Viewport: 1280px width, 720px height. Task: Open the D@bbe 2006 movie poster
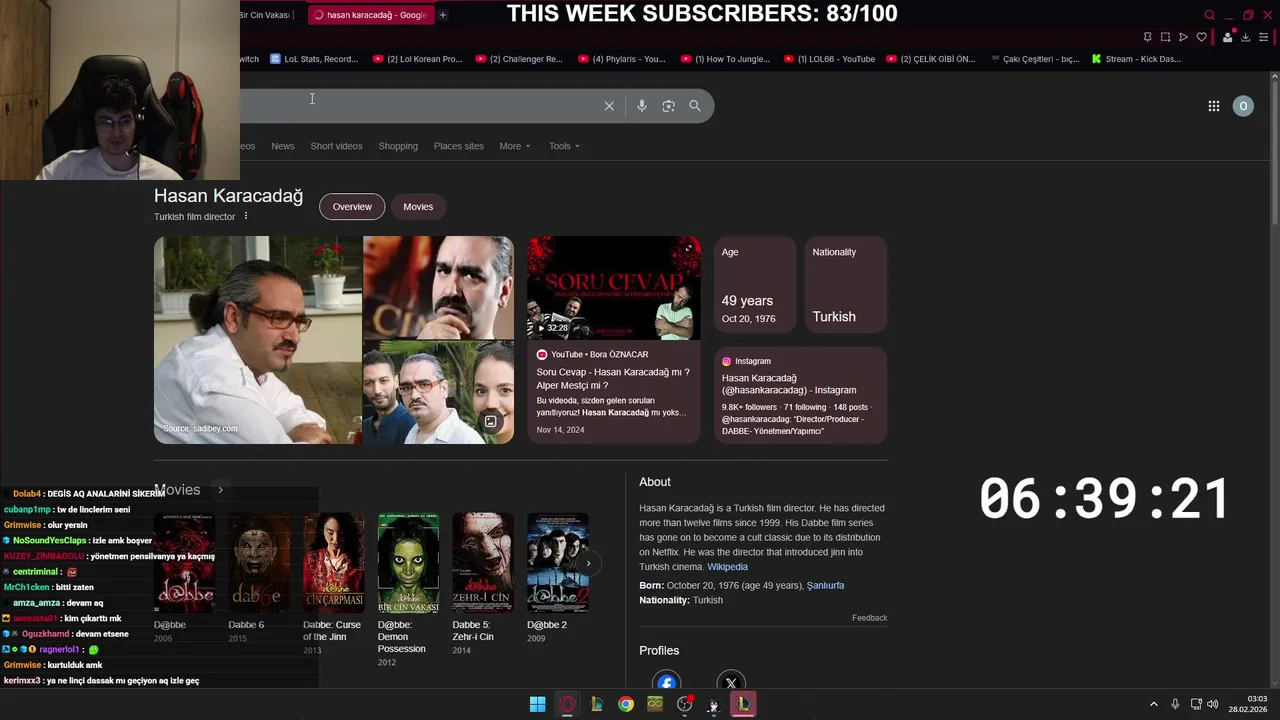click(x=184, y=563)
